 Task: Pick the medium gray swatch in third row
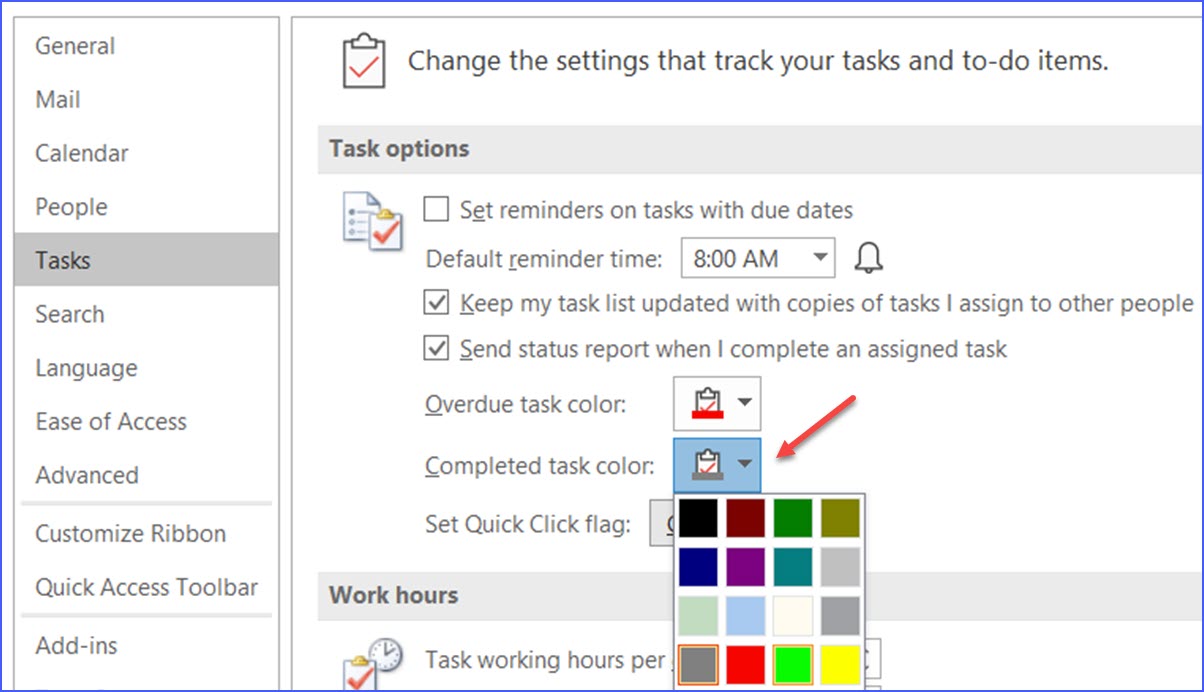pos(840,615)
